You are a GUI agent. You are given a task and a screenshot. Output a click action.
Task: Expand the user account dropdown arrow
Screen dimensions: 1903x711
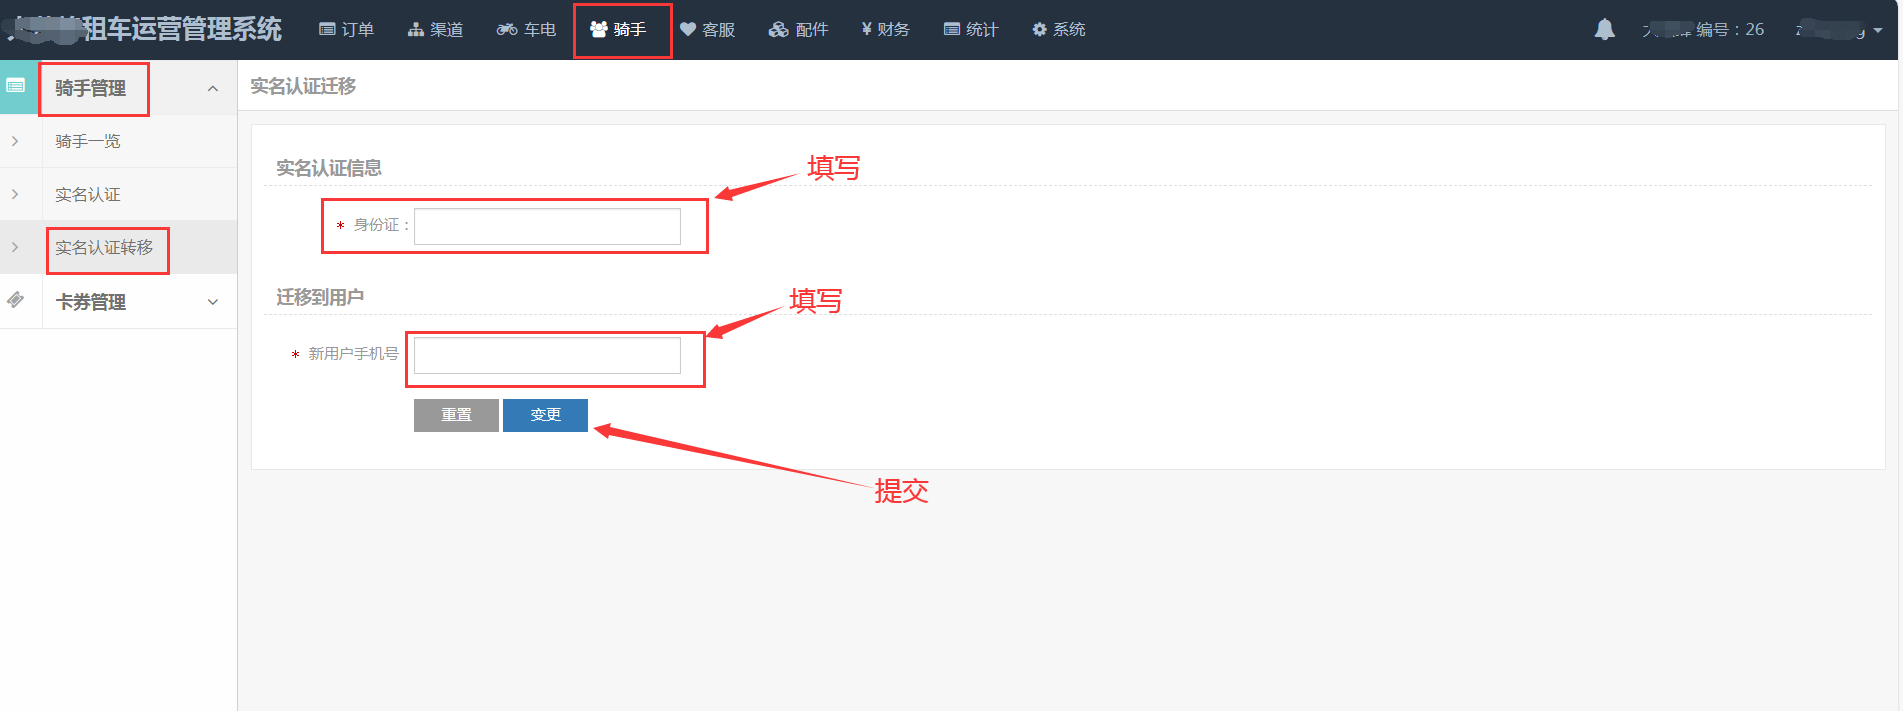click(x=1878, y=31)
